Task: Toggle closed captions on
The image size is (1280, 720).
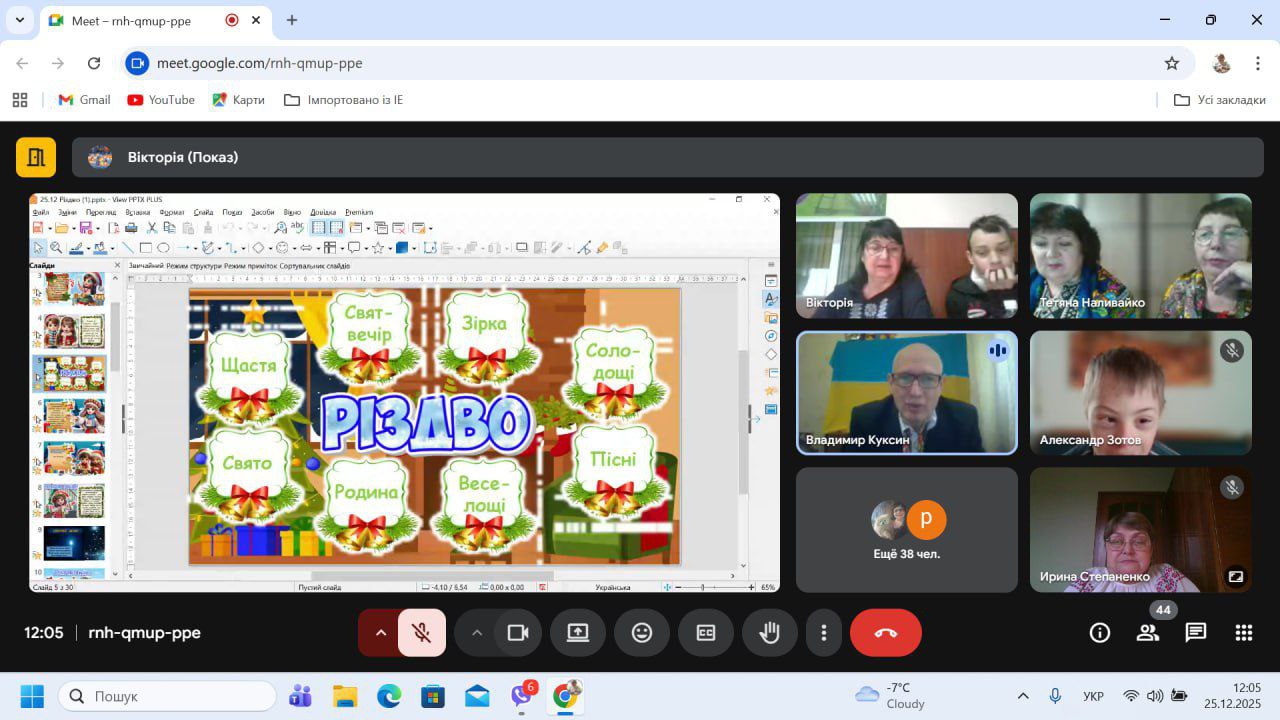Action: 706,633
